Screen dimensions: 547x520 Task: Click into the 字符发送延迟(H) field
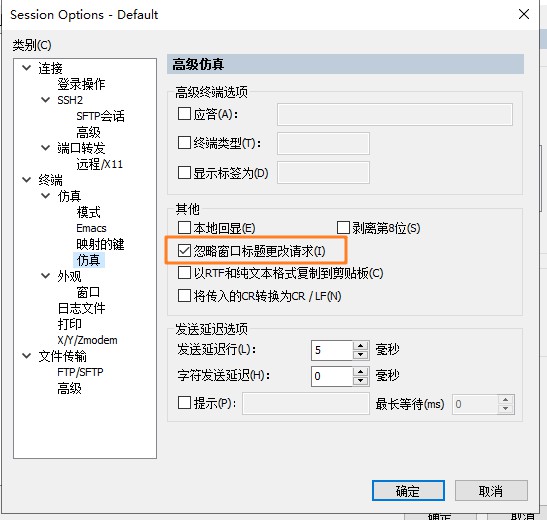332,376
